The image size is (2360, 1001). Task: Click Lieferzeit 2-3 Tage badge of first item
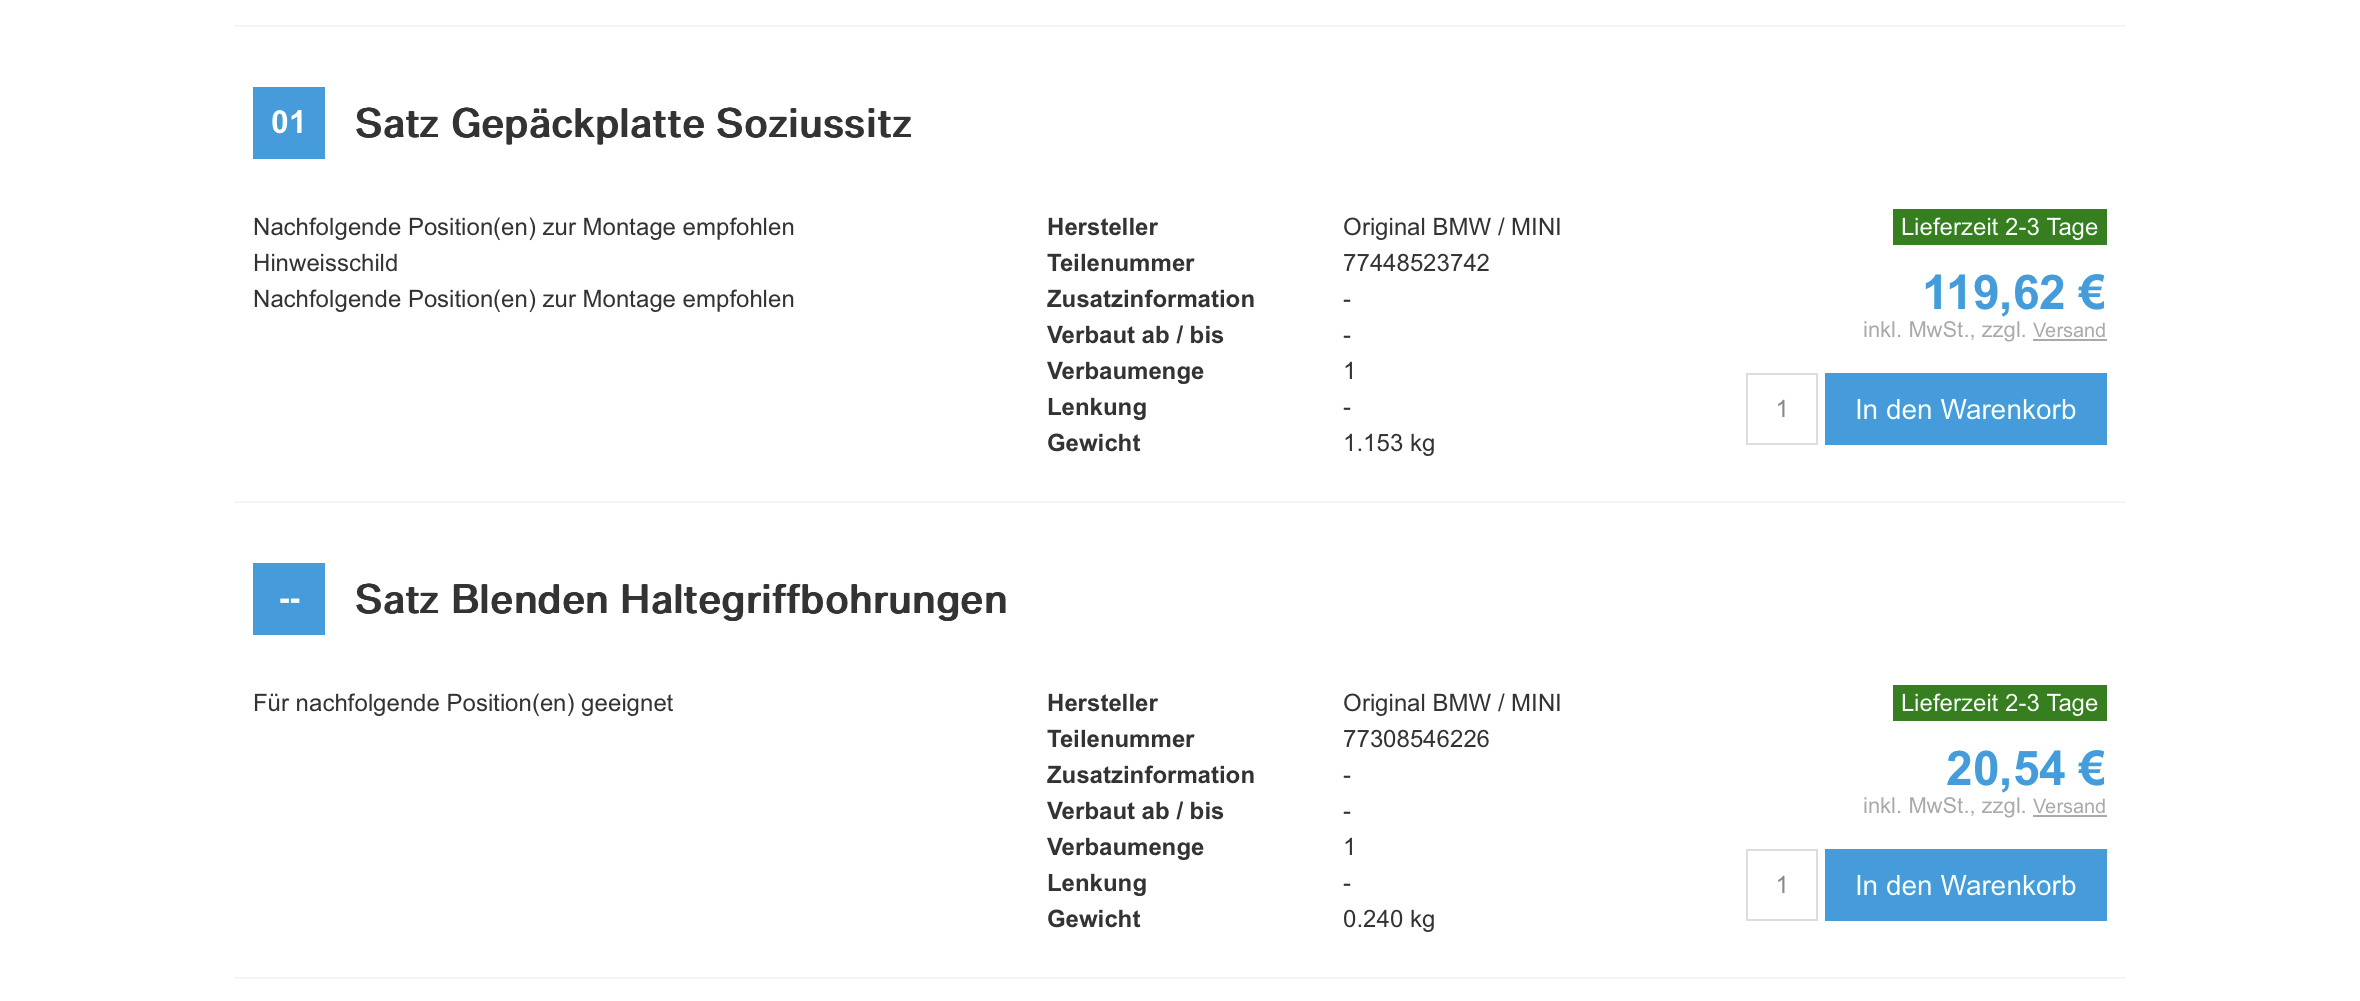point(2000,227)
